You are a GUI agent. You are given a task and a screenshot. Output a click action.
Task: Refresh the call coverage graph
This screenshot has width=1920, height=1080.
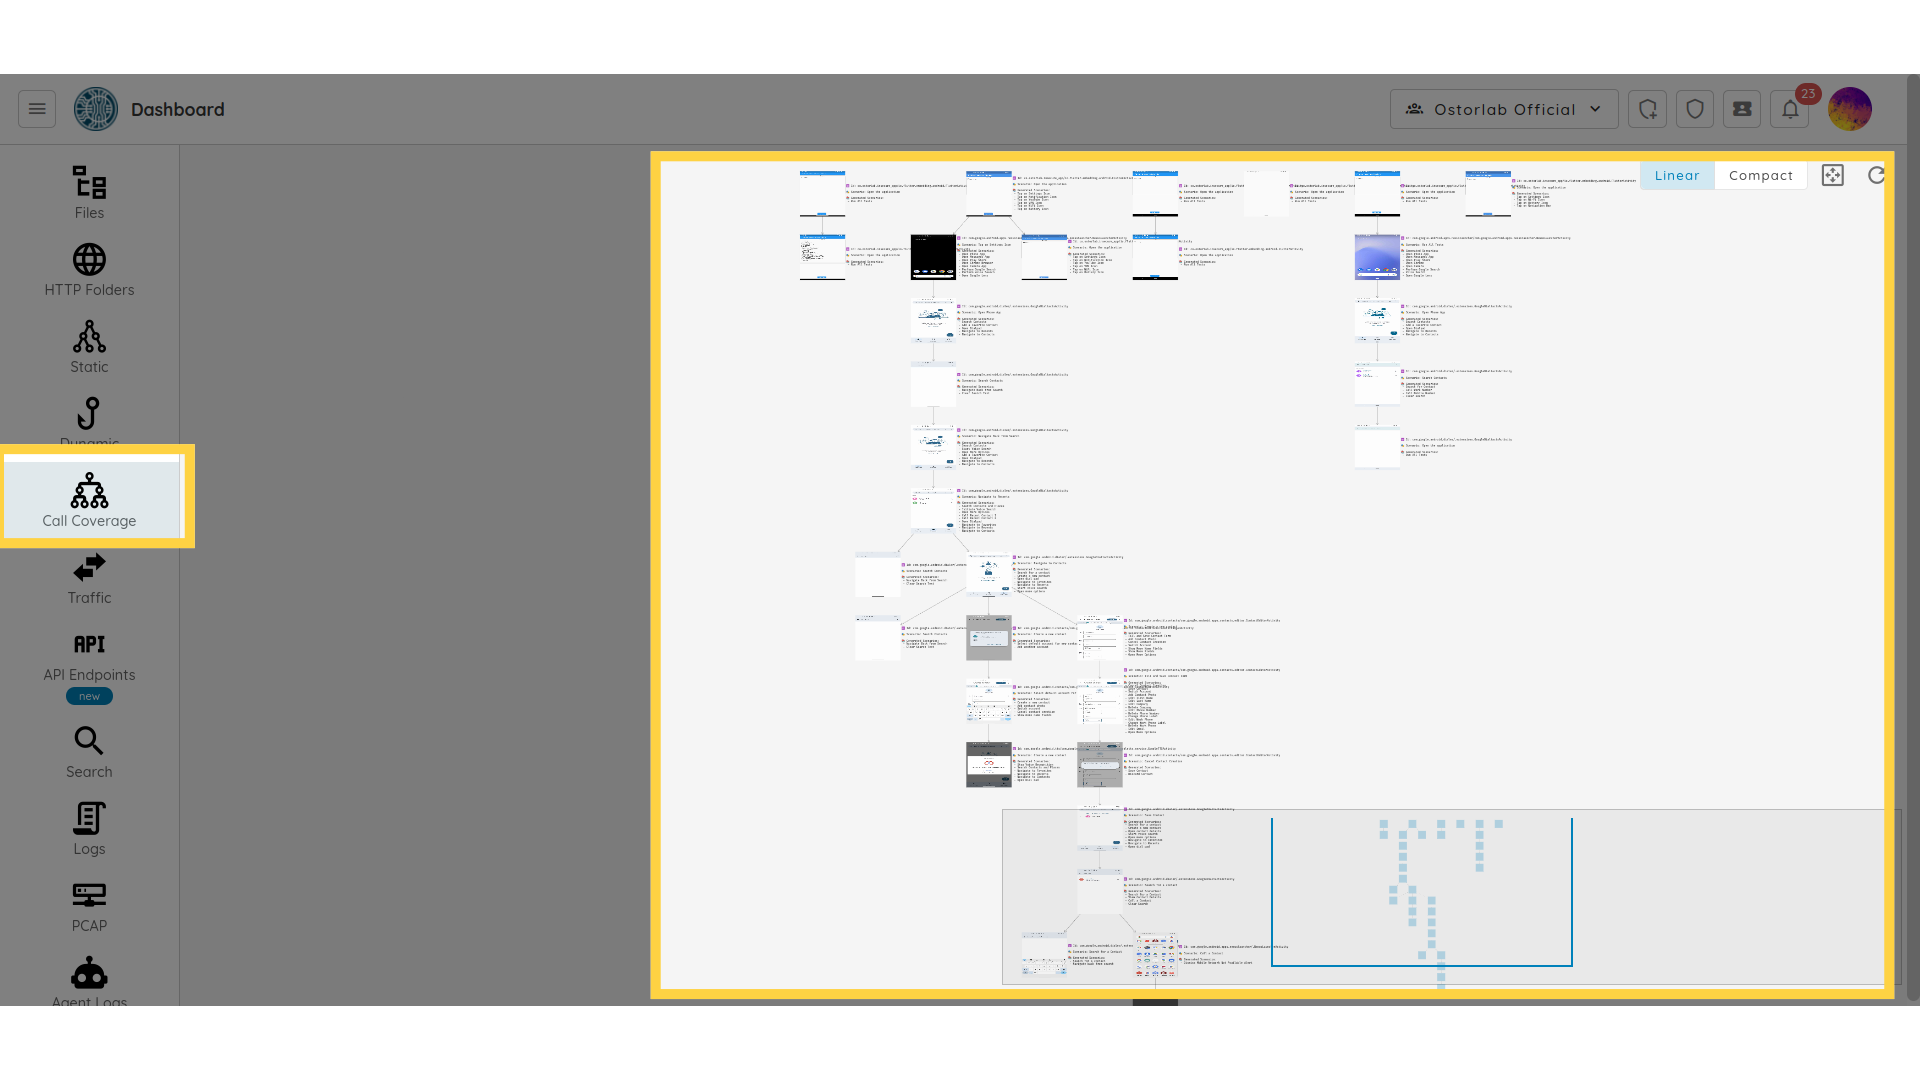1876,175
